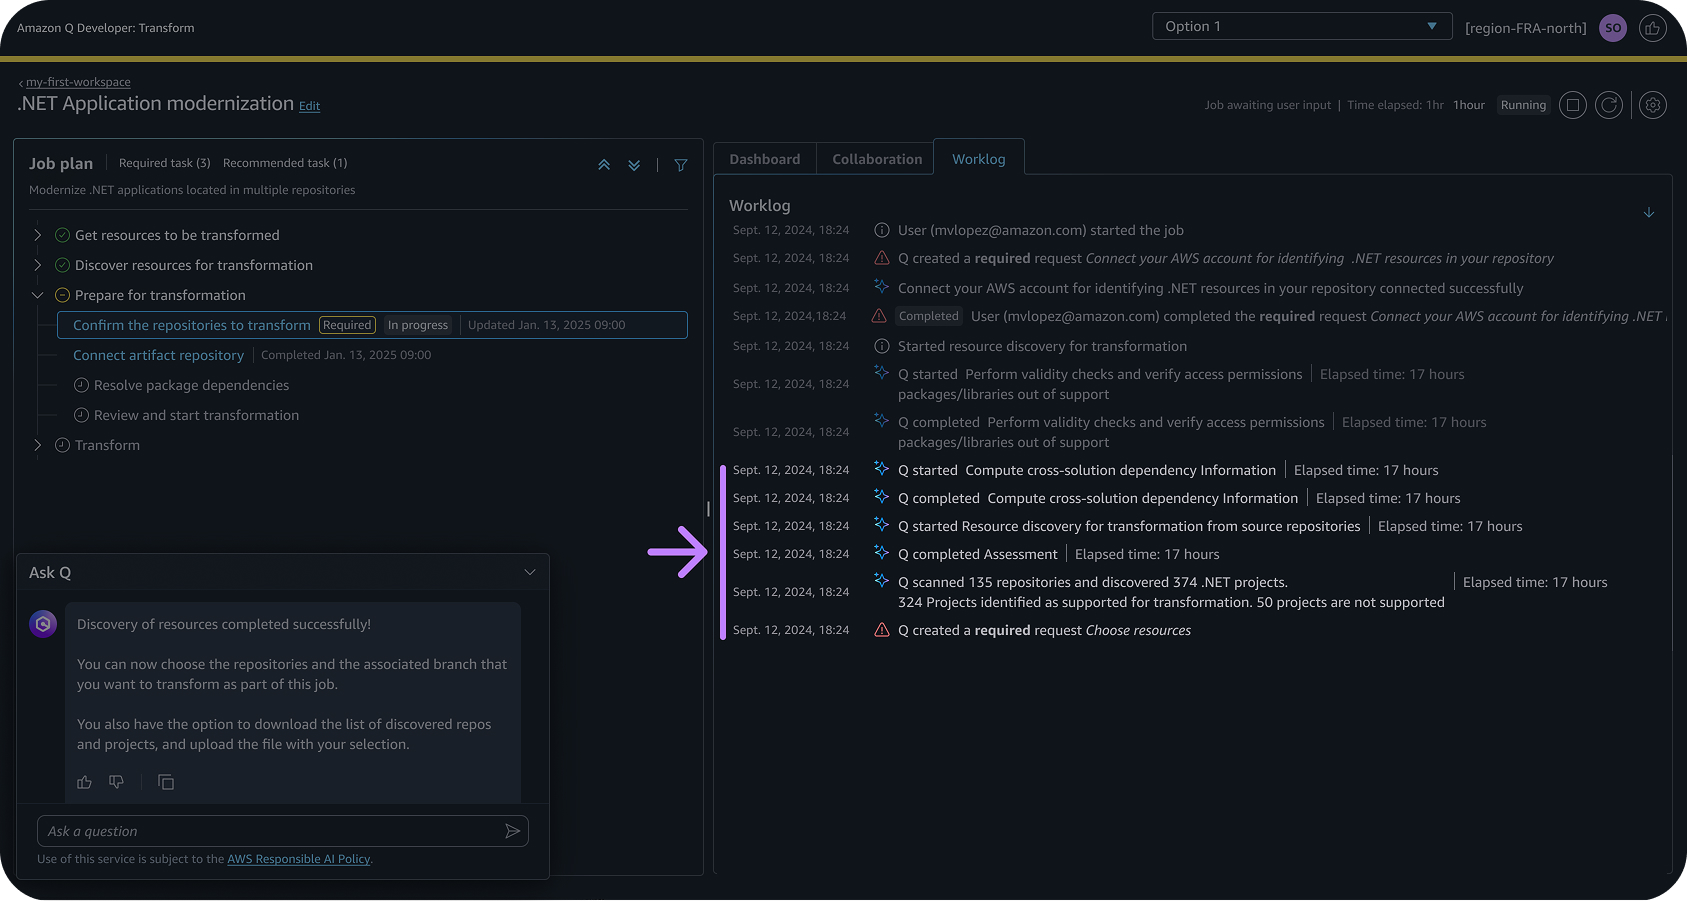Viewport: 1687px width, 901px height.
Task: Open job settings with the gear icon
Action: click(x=1653, y=105)
